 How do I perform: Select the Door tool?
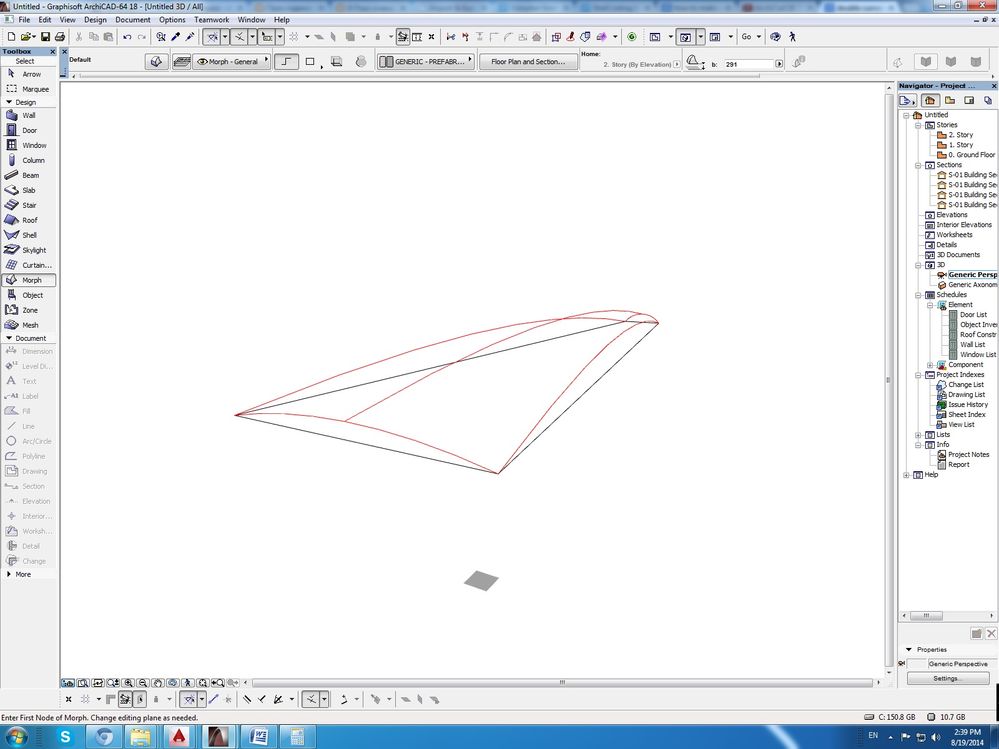coord(29,130)
